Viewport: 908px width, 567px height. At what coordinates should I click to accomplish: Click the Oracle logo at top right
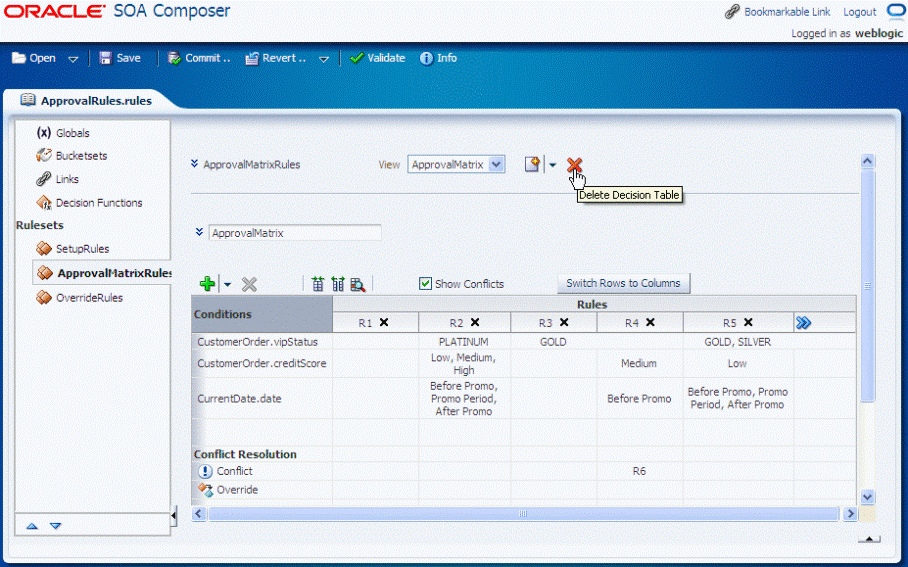click(896, 11)
